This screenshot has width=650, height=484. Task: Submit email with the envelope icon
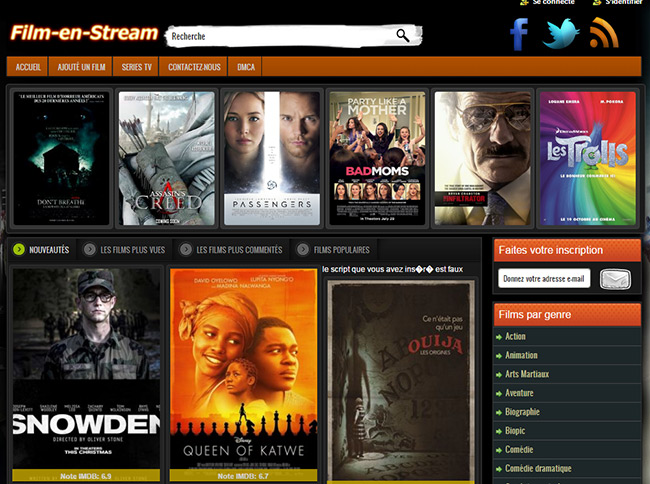pyautogui.click(x=615, y=279)
